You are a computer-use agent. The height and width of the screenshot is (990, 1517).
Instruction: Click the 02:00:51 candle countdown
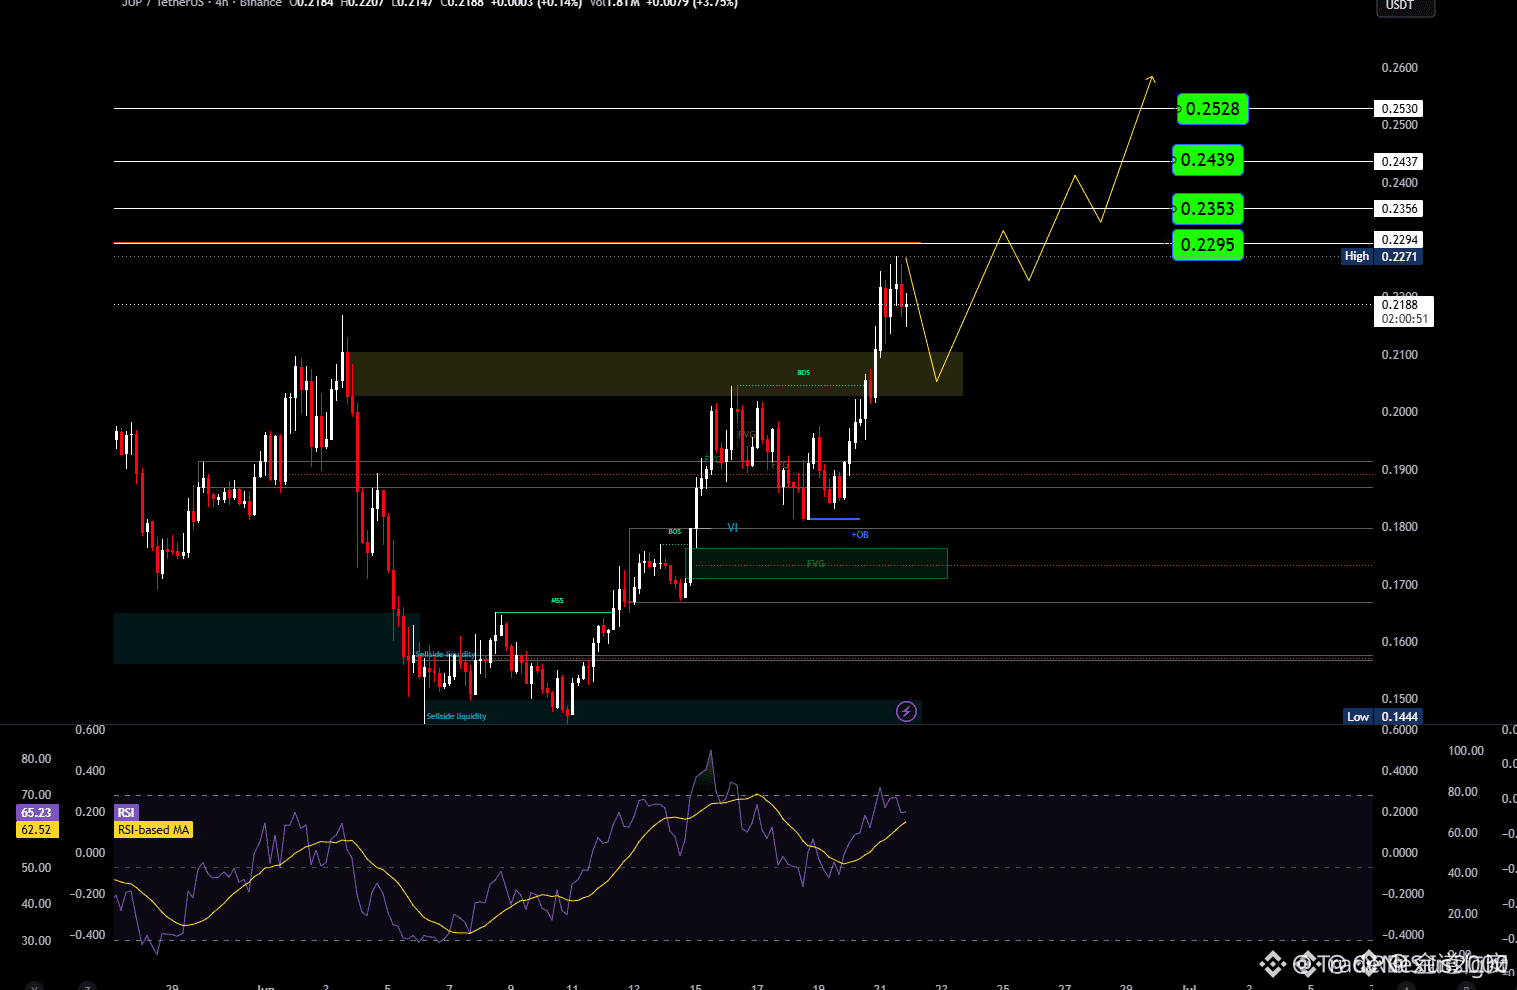click(1403, 319)
